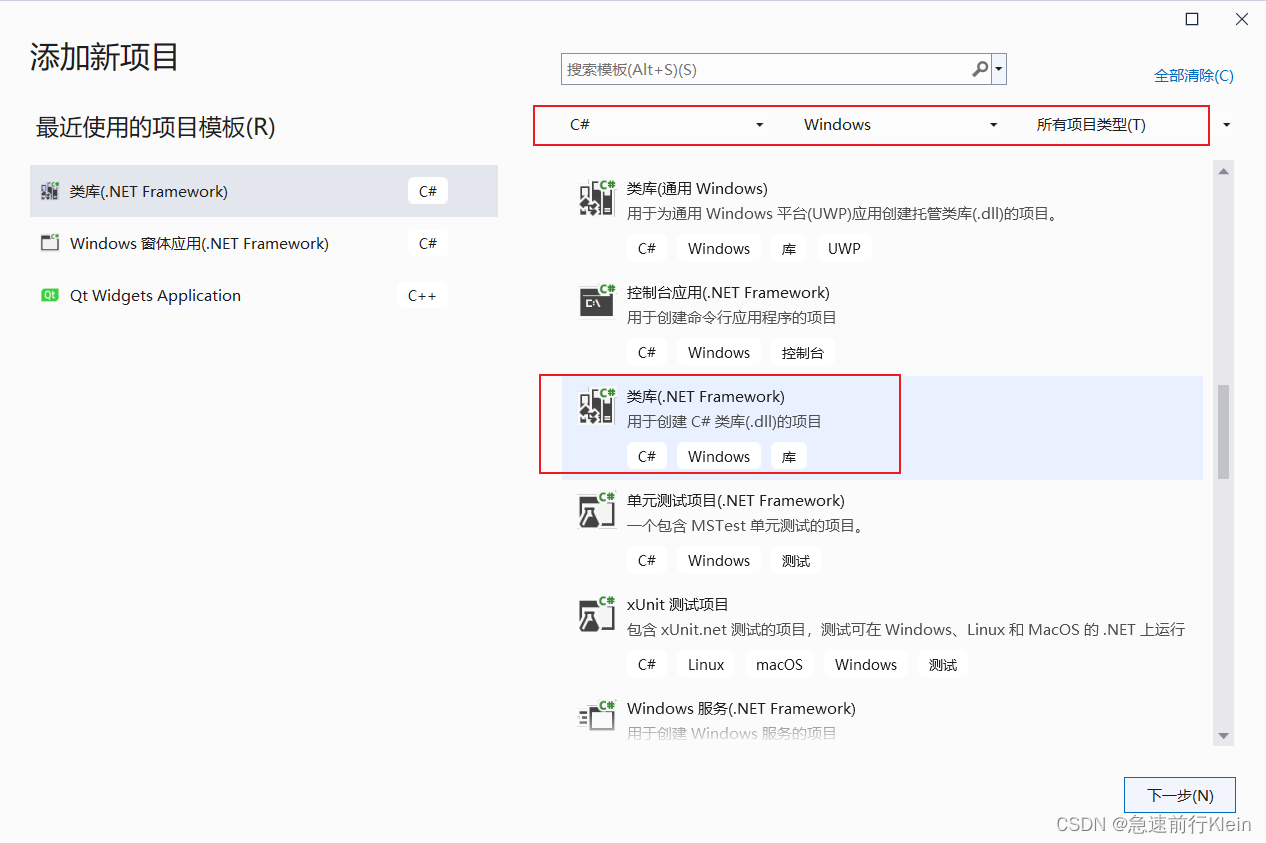
Task: Click the highlighted Class Library (.NET Framework) template icon
Action: pos(597,406)
